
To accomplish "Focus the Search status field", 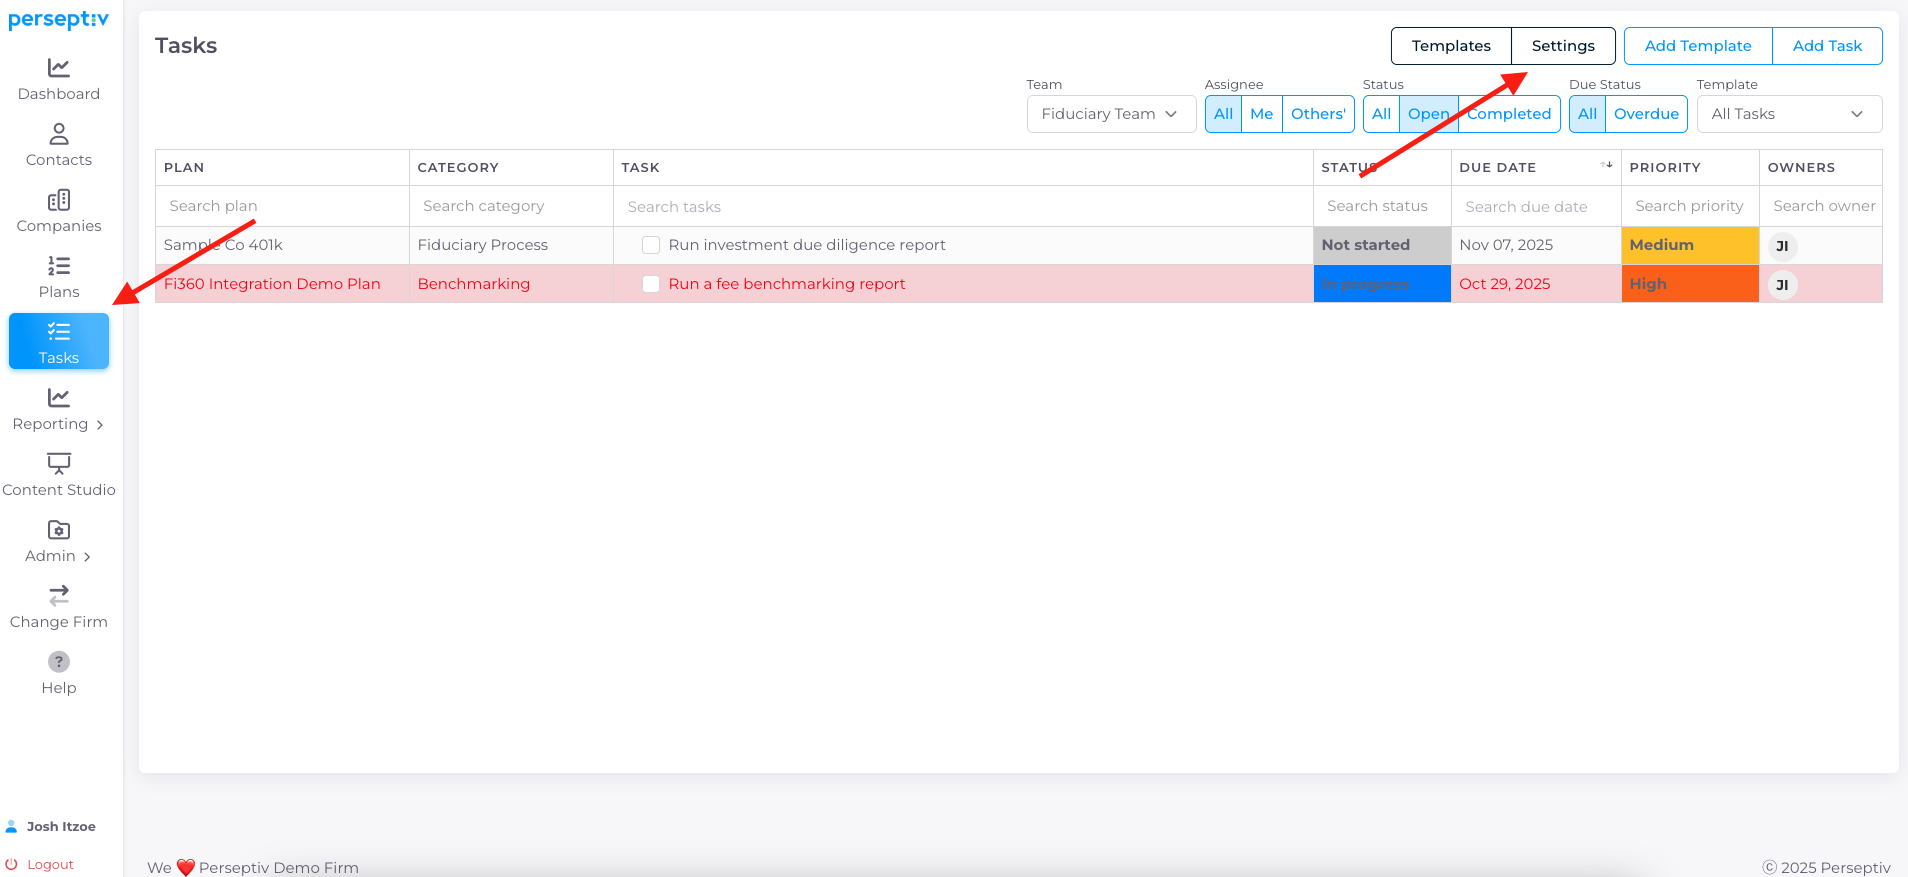I will 1382,206.
